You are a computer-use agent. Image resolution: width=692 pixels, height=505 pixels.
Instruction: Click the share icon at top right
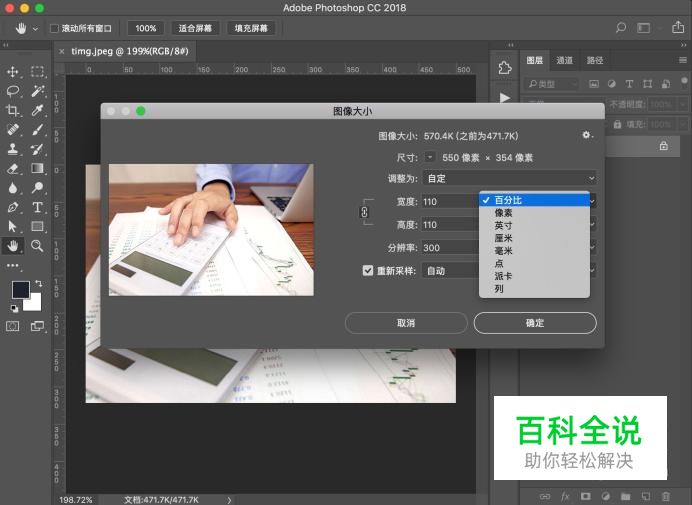[x=678, y=27]
